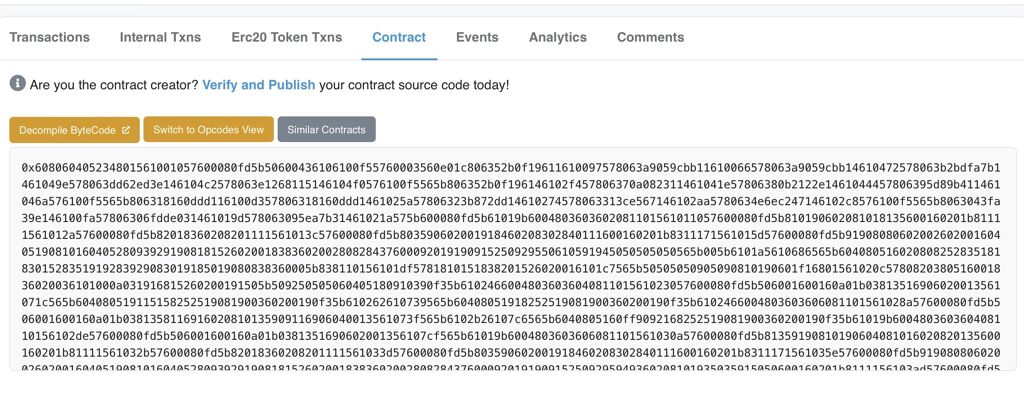Switch to Internal Txns tab
The width and height of the screenshot is (1024, 416).
[x=161, y=37]
